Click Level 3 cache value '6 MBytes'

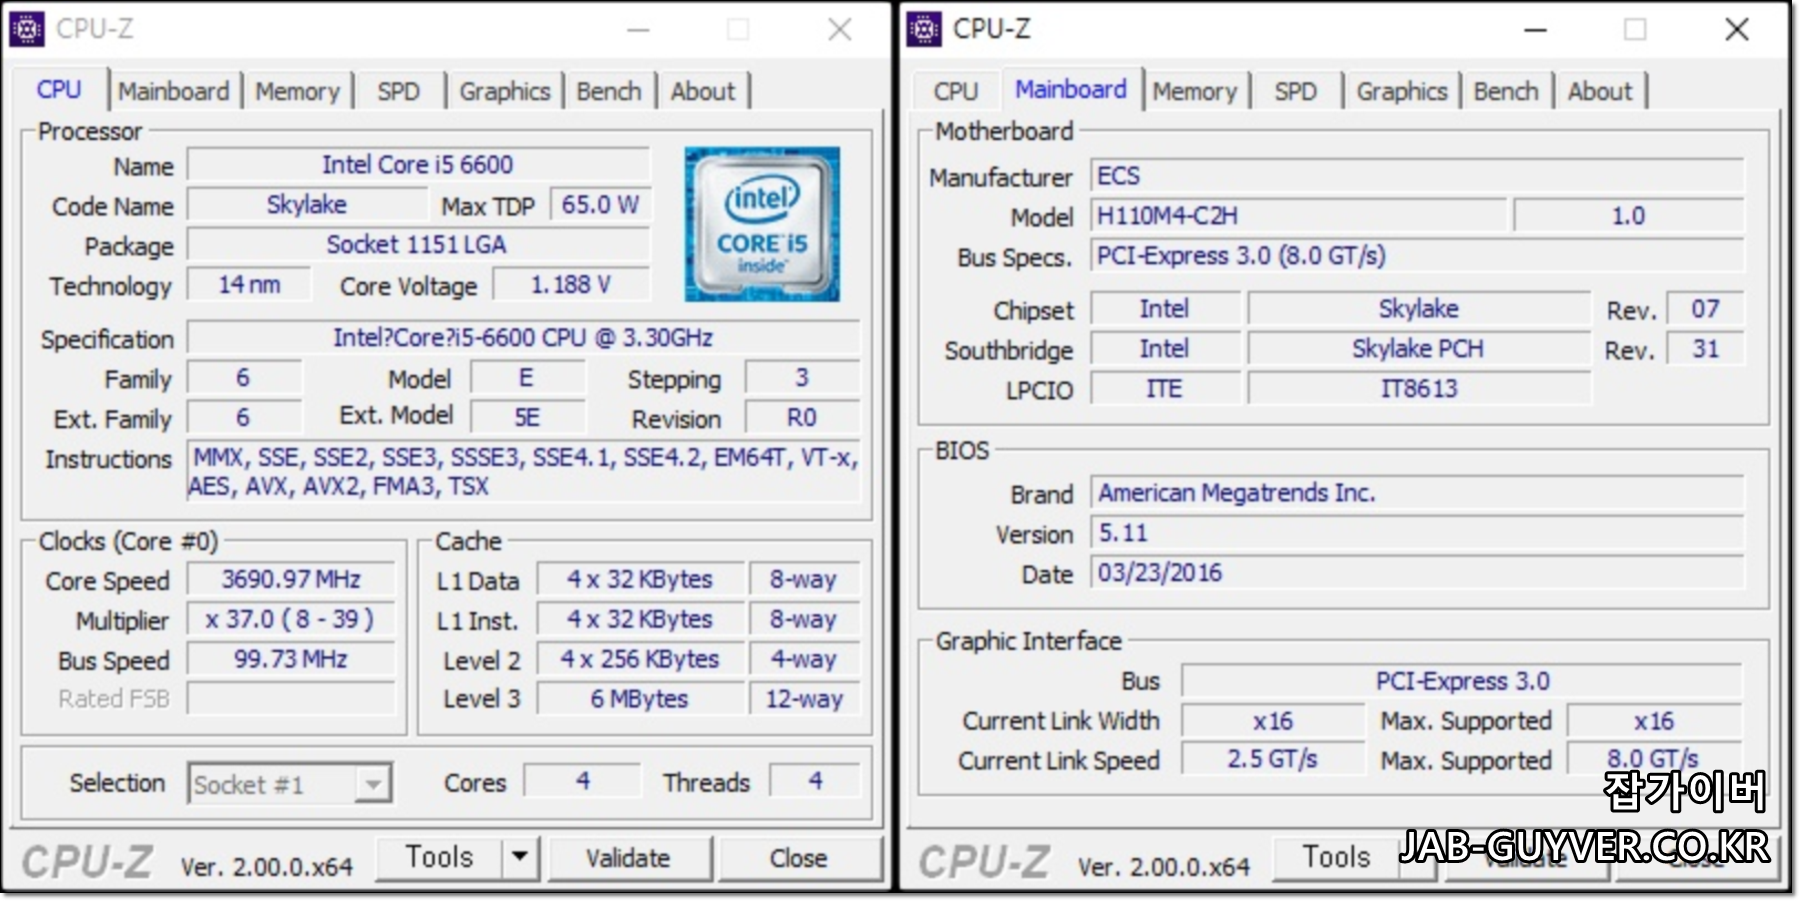pos(640,698)
